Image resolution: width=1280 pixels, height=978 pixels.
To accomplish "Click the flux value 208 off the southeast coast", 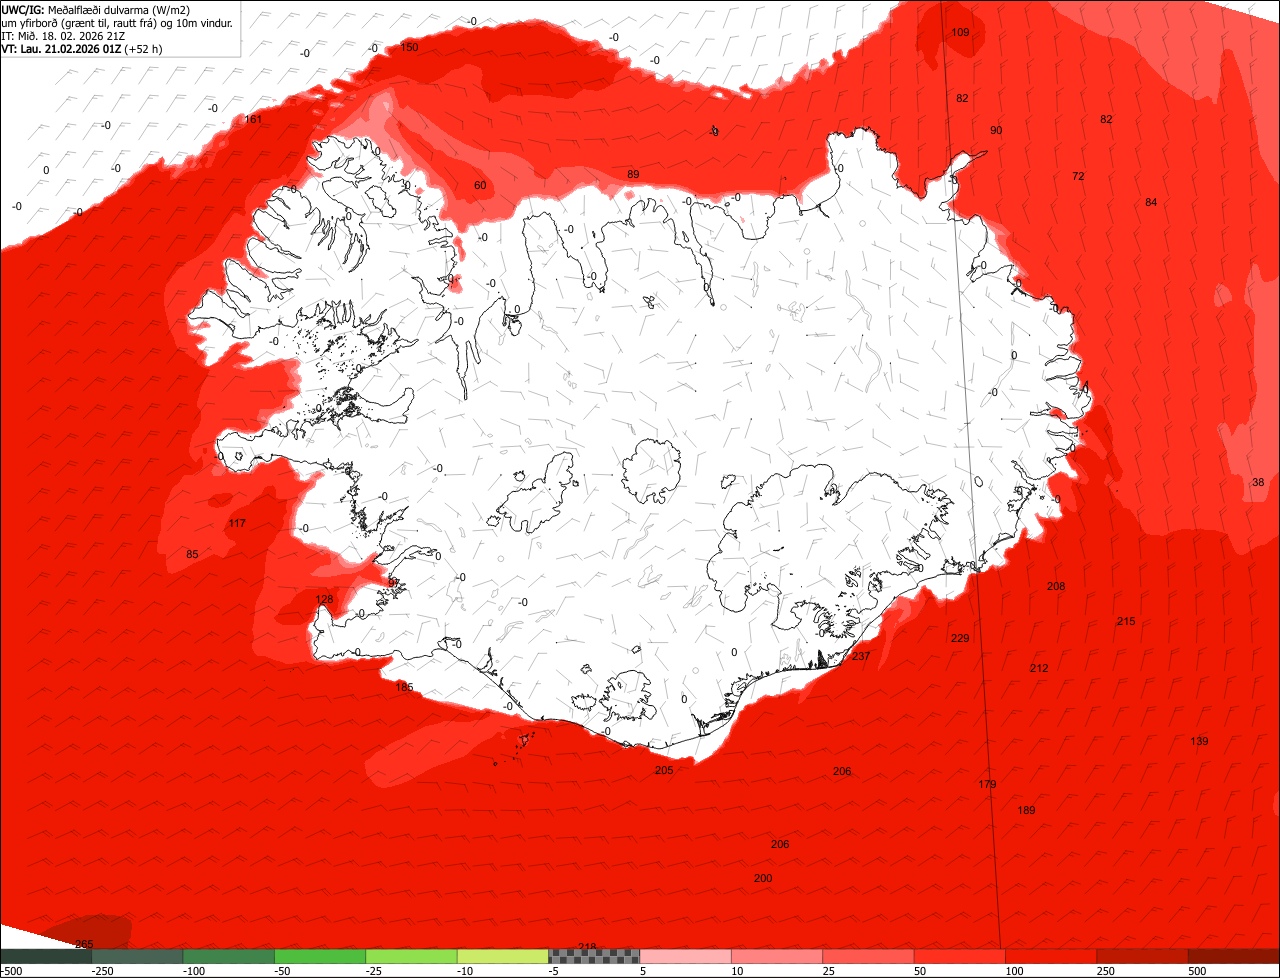I will (x=1056, y=586).
